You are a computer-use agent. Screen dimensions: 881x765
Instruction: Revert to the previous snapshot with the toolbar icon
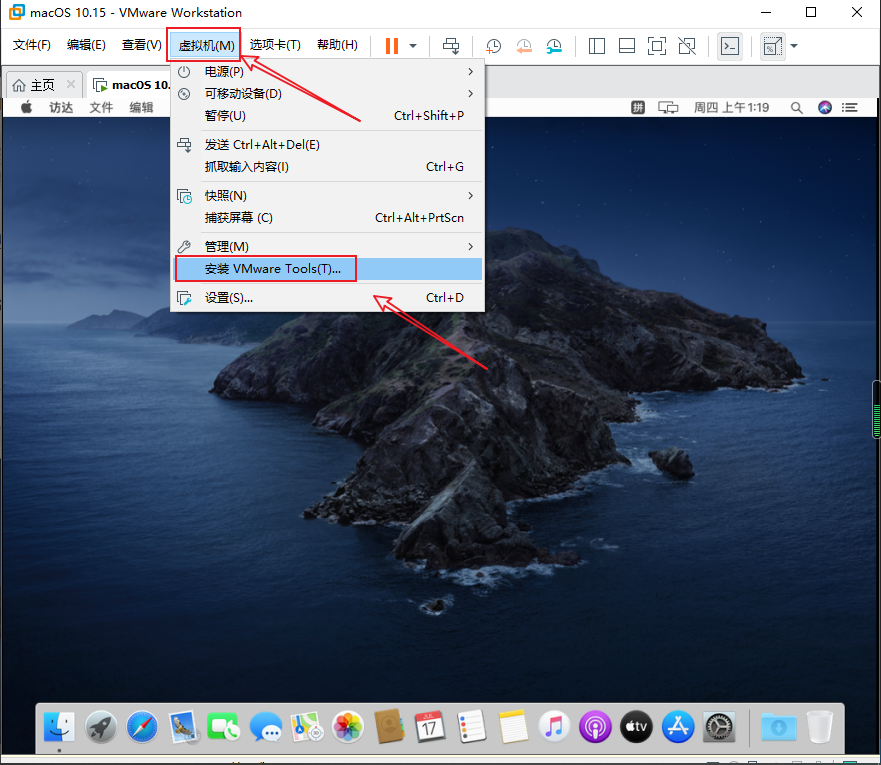tap(524, 46)
